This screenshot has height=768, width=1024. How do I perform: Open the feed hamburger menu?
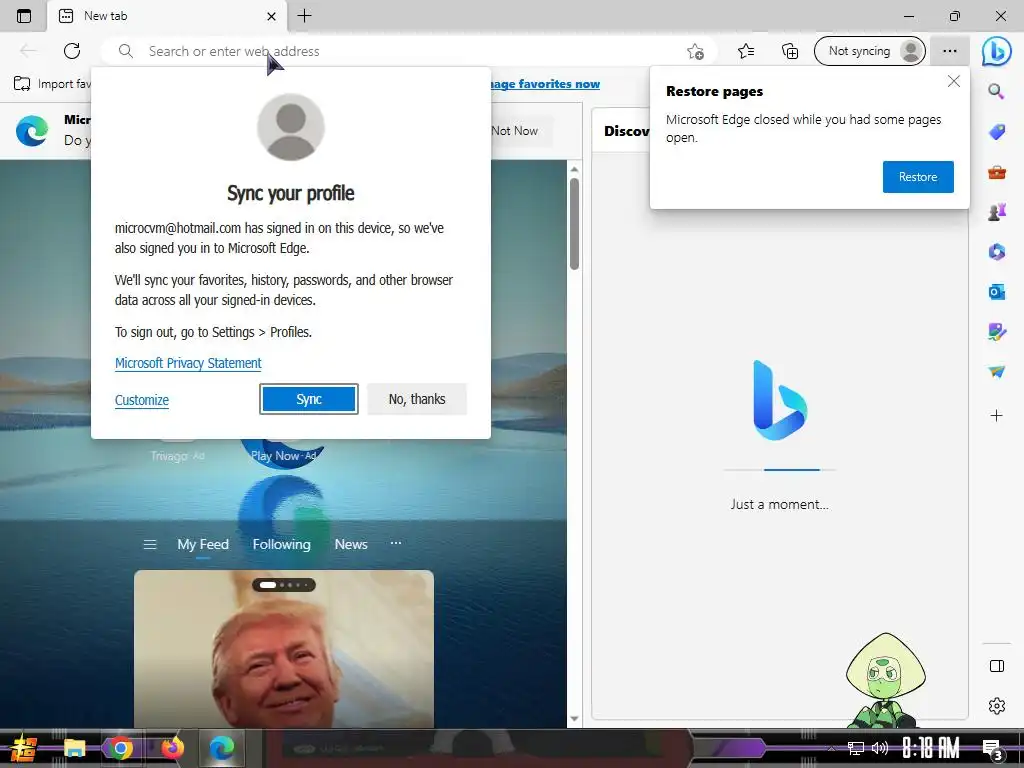point(150,545)
